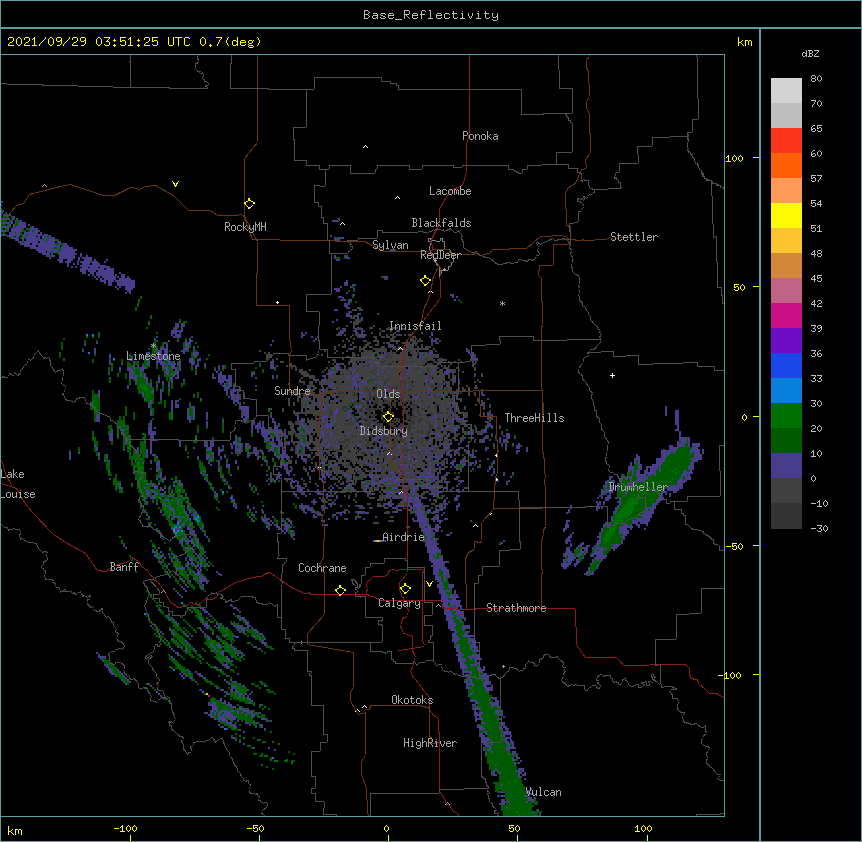Click the dBZ legend heading
The image size is (862, 842).
pos(810,54)
